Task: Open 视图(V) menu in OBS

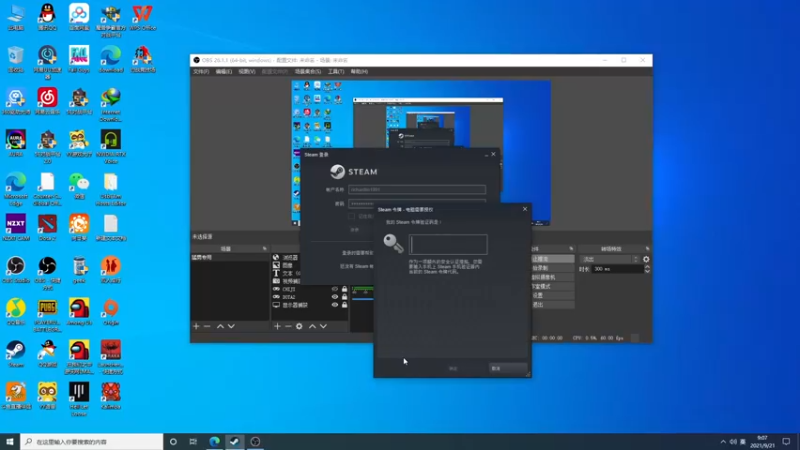Action: click(246, 71)
